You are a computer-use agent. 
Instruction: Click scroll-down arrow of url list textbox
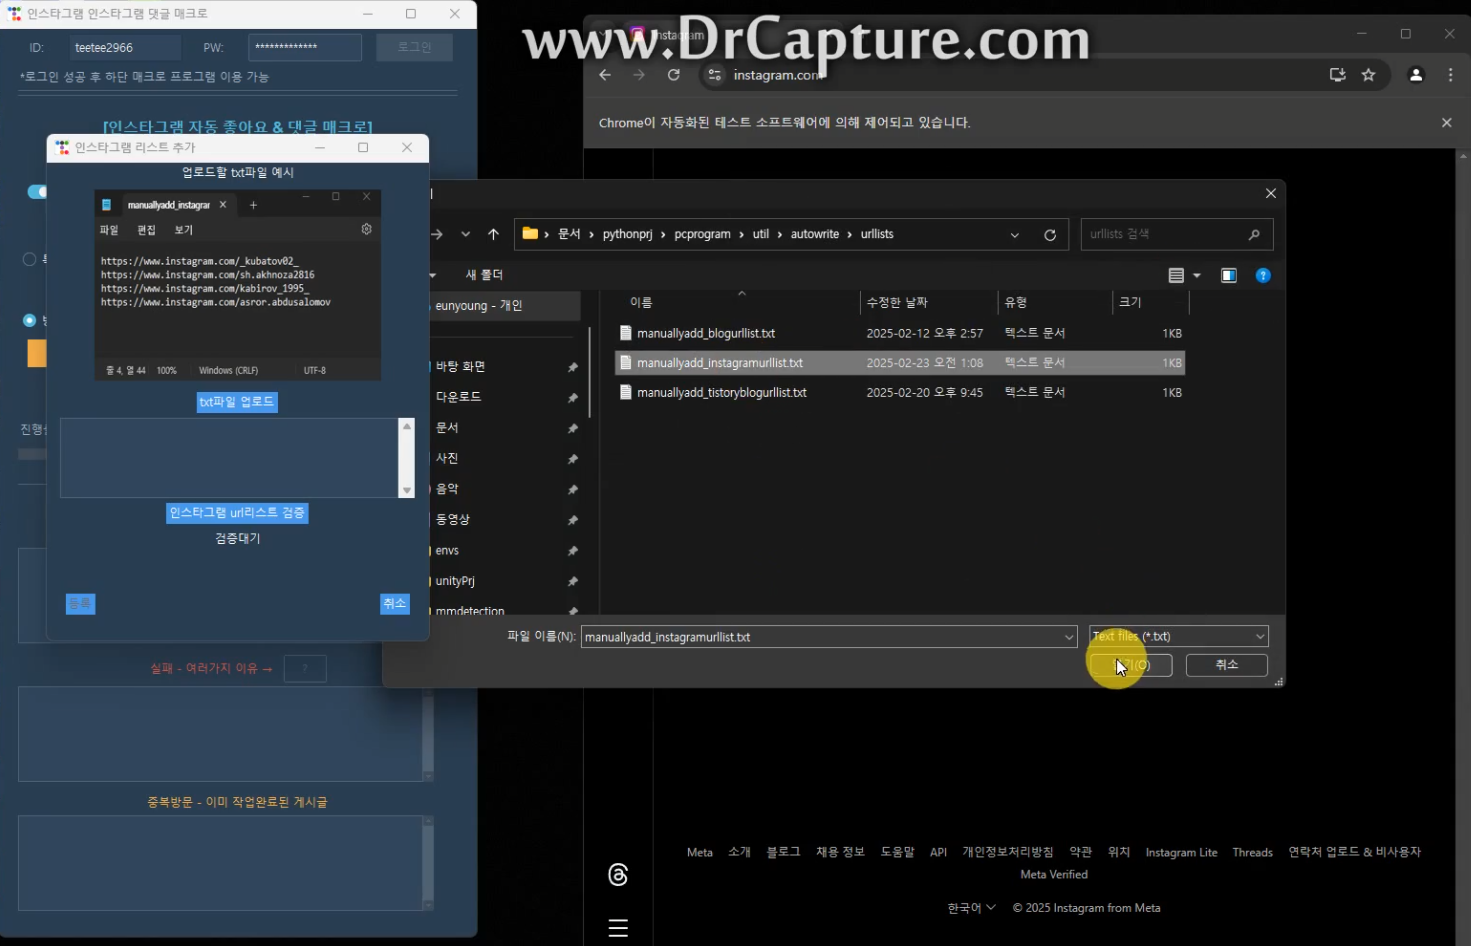[x=407, y=490]
